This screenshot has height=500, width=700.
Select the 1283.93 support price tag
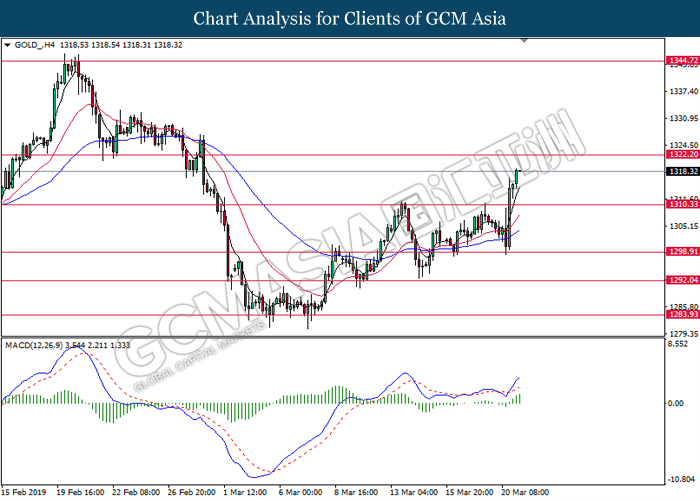coord(681,315)
